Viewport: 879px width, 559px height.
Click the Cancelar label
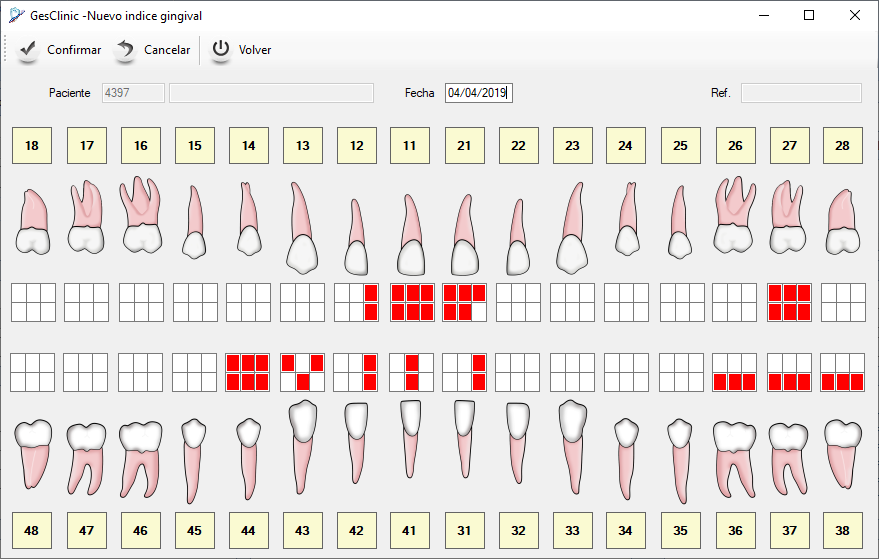(x=167, y=50)
